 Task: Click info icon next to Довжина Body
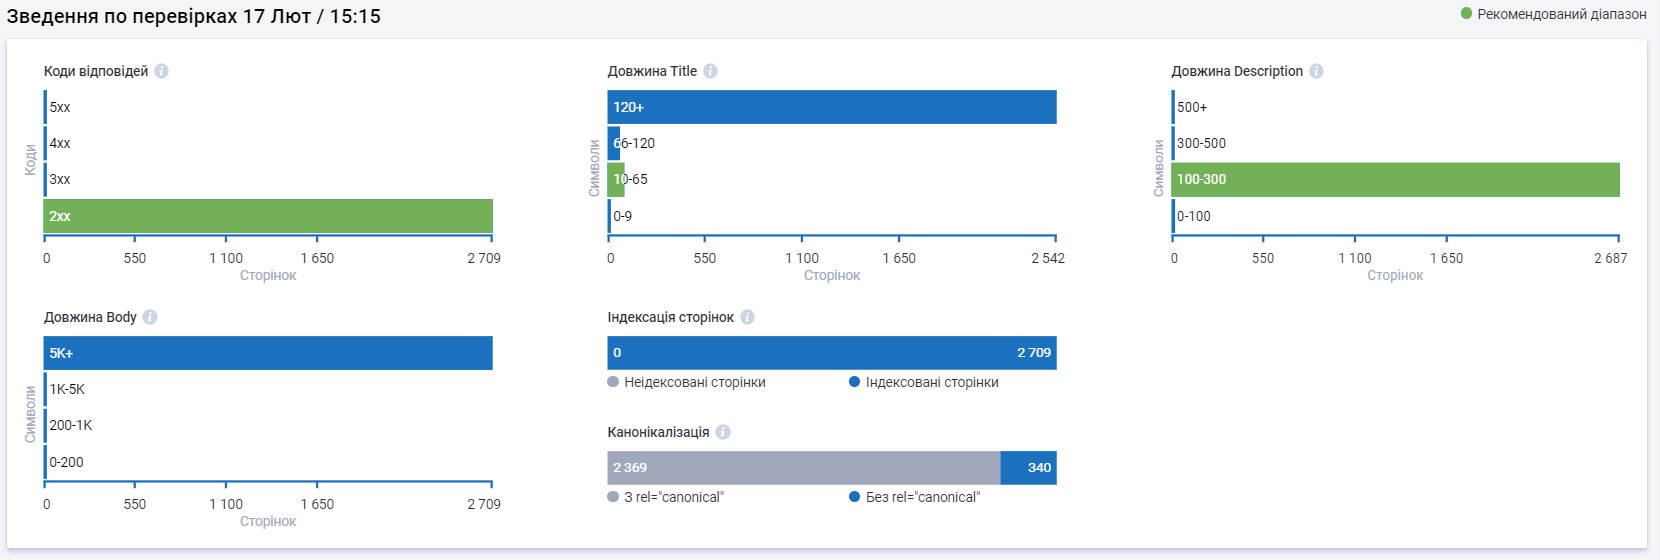[150, 317]
